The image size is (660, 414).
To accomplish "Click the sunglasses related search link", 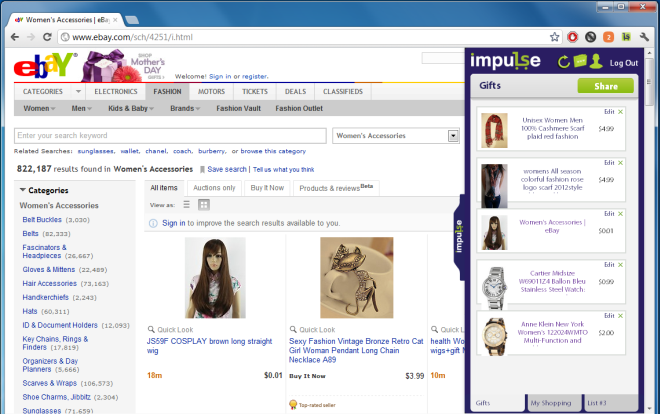I will pyautogui.click(x=96, y=151).
